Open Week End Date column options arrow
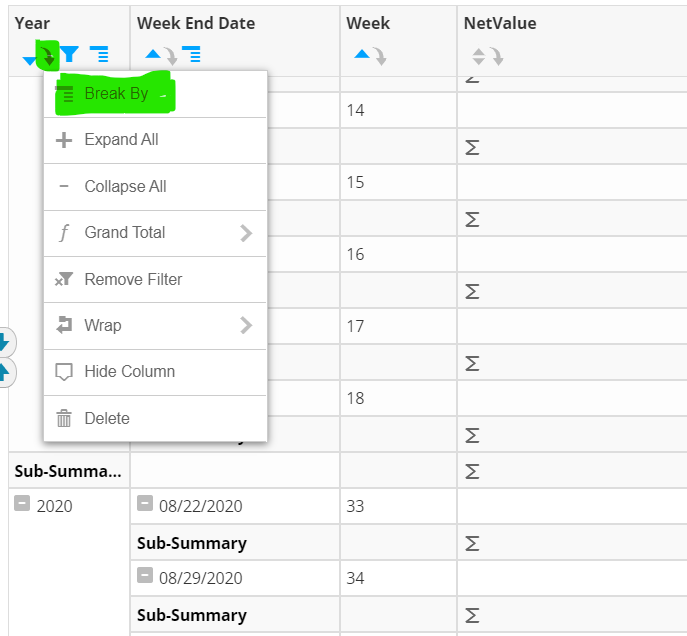 (171, 56)
